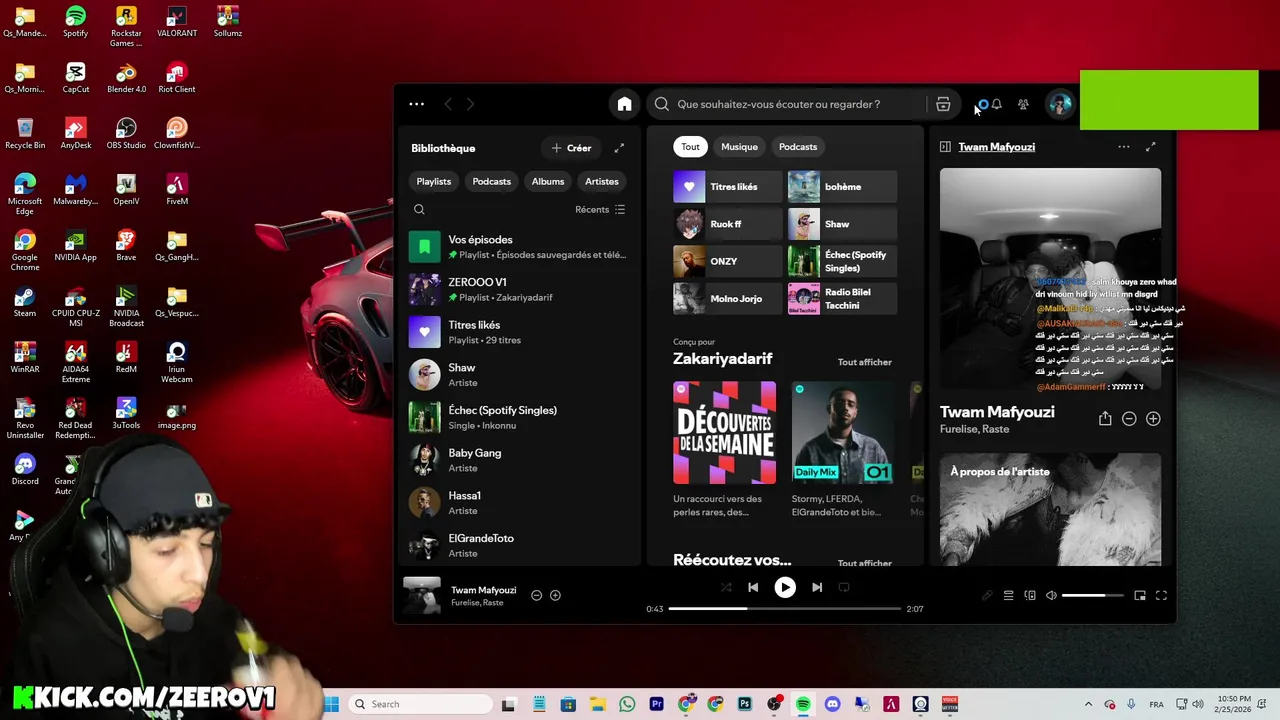Select the Tout tab
This screenshot has height=720, width=1280.
(691, 147)
